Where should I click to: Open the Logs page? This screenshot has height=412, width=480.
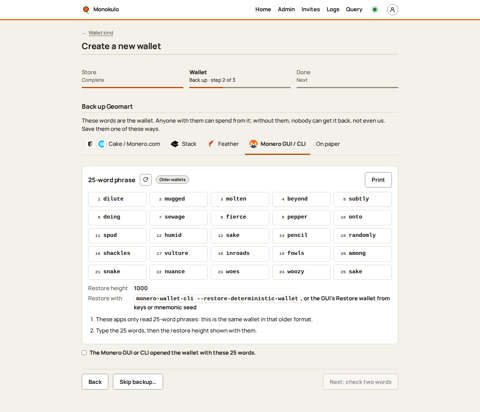(x=333, y=9)
